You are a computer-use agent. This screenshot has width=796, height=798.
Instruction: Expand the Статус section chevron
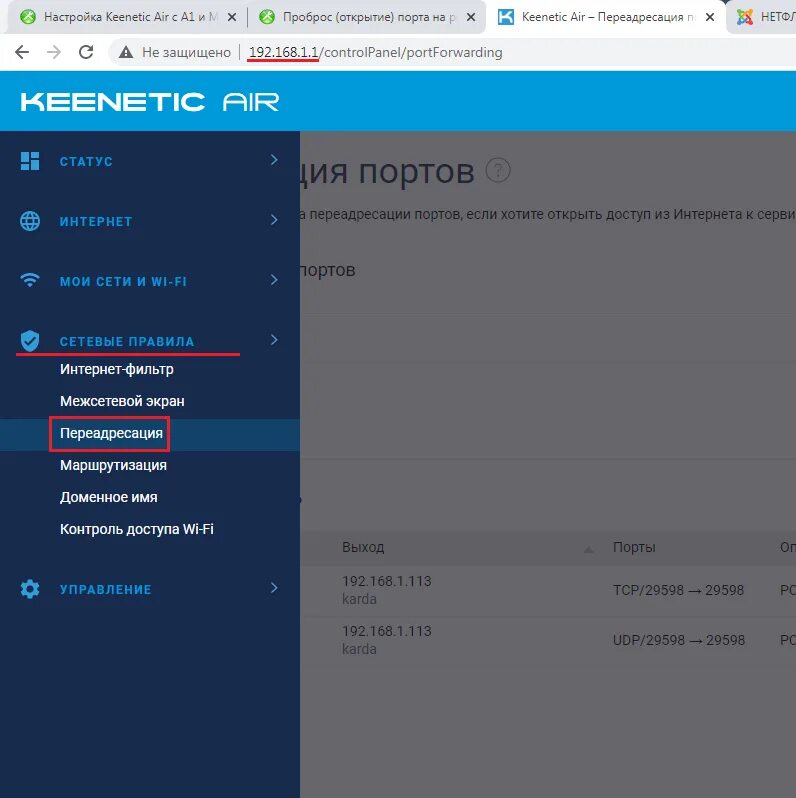click(274, 160)
